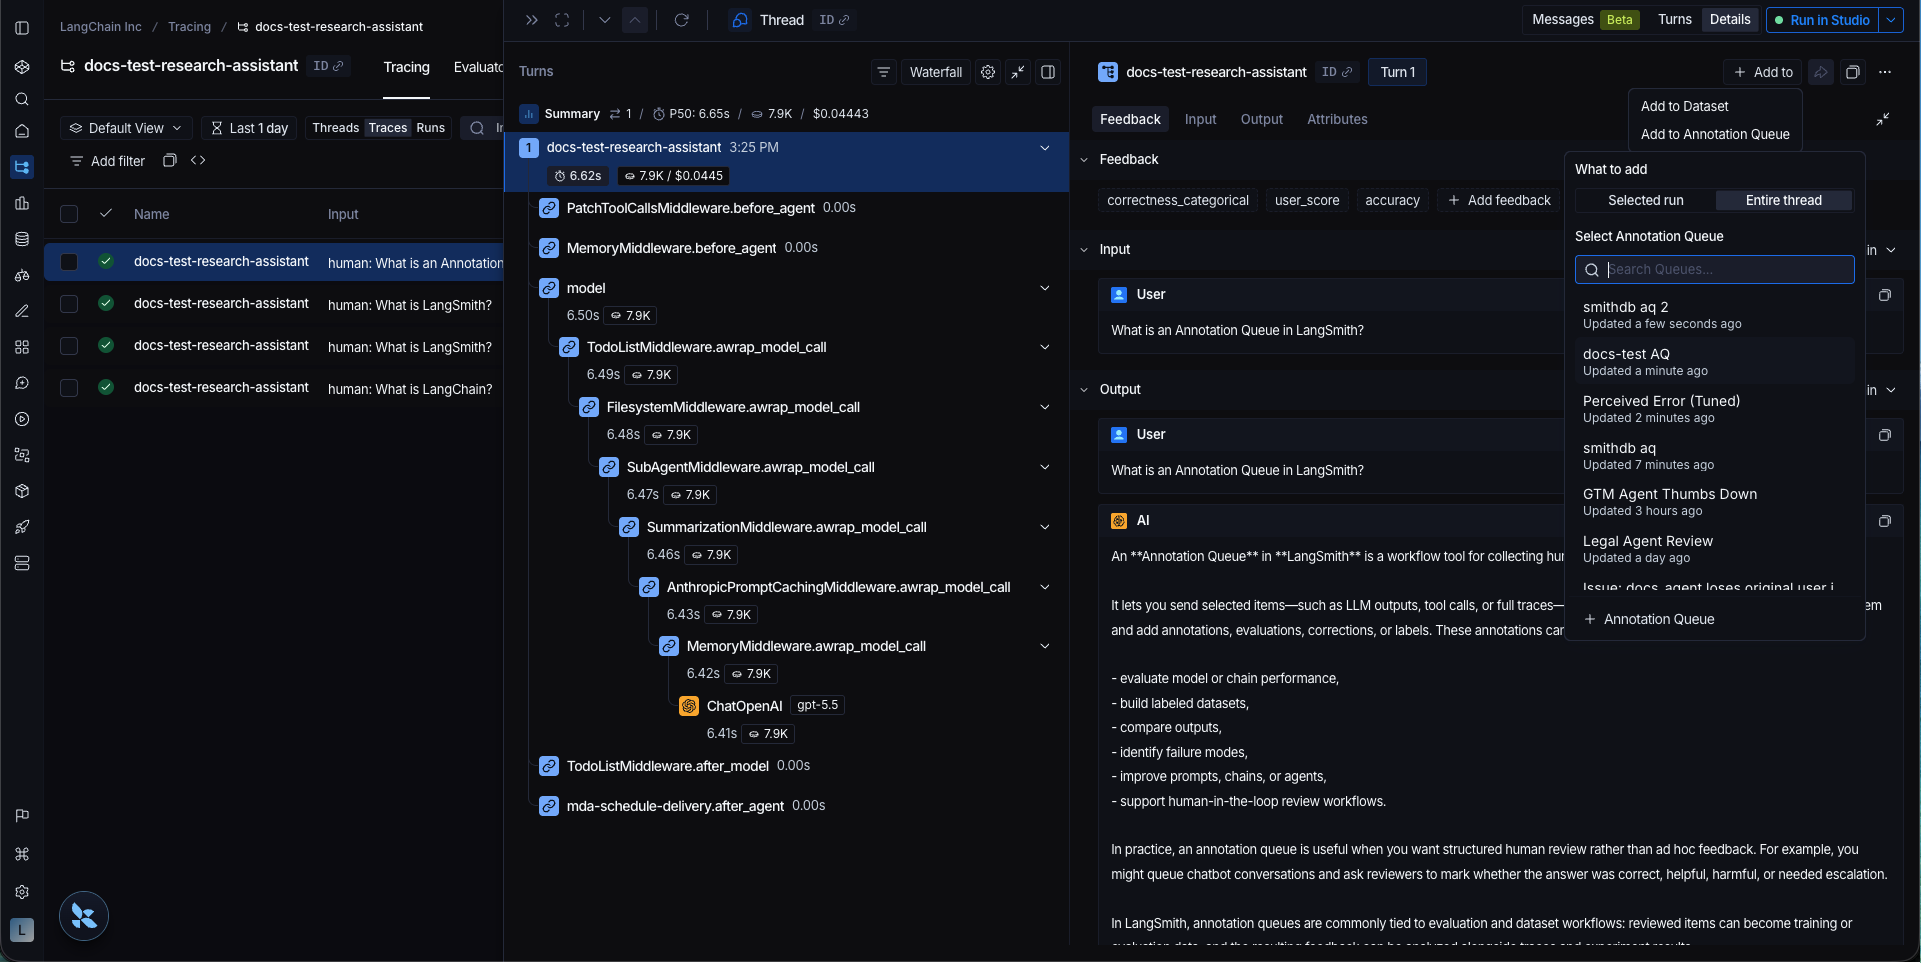Viewport: 1921px width, 963px height.
Task: Go to previous trace with up arrow
Action: tap(635, 20)
